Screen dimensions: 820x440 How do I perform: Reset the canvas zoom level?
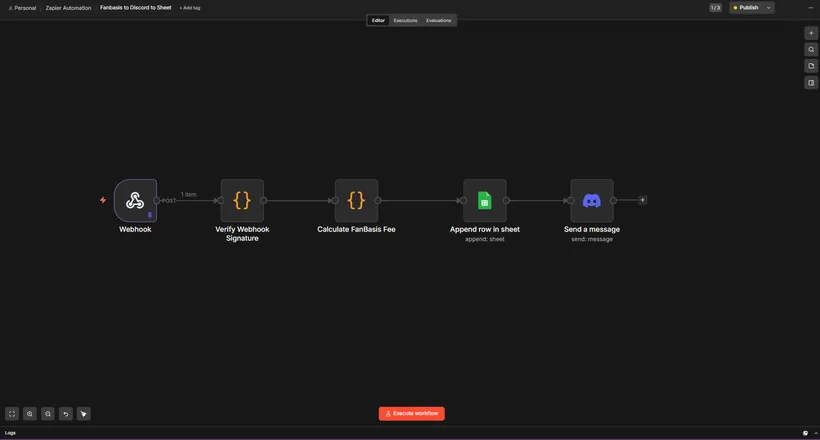(65, 414)
